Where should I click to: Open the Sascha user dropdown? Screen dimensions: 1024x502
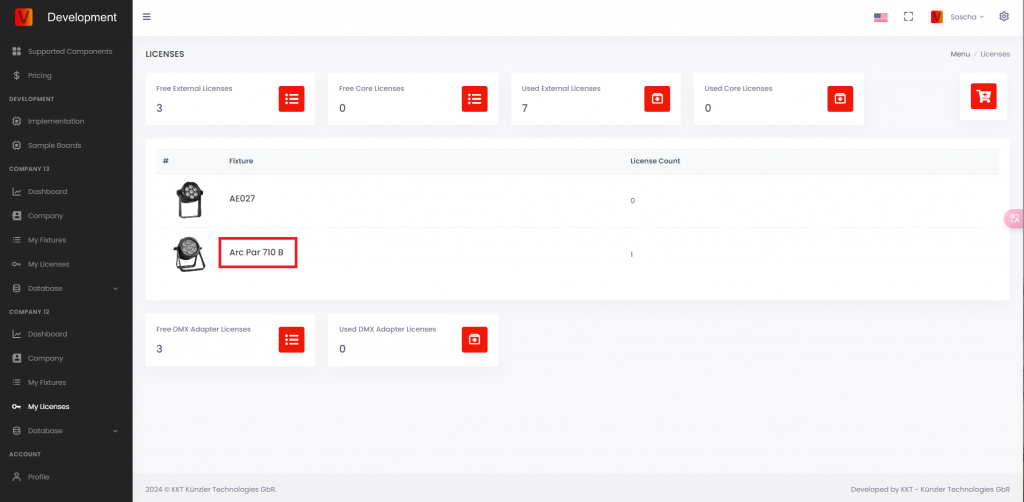coord(958,17)
